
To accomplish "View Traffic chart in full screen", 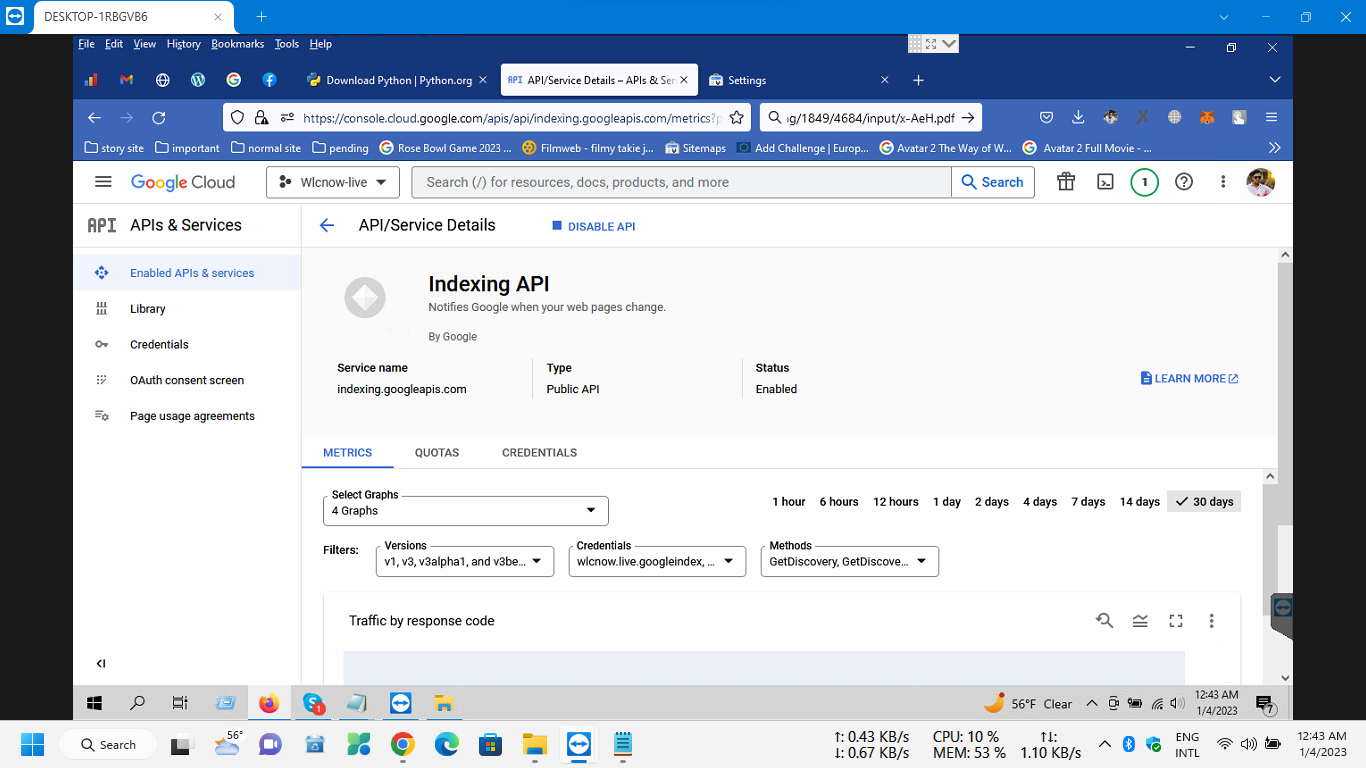I will [1176, 621].
